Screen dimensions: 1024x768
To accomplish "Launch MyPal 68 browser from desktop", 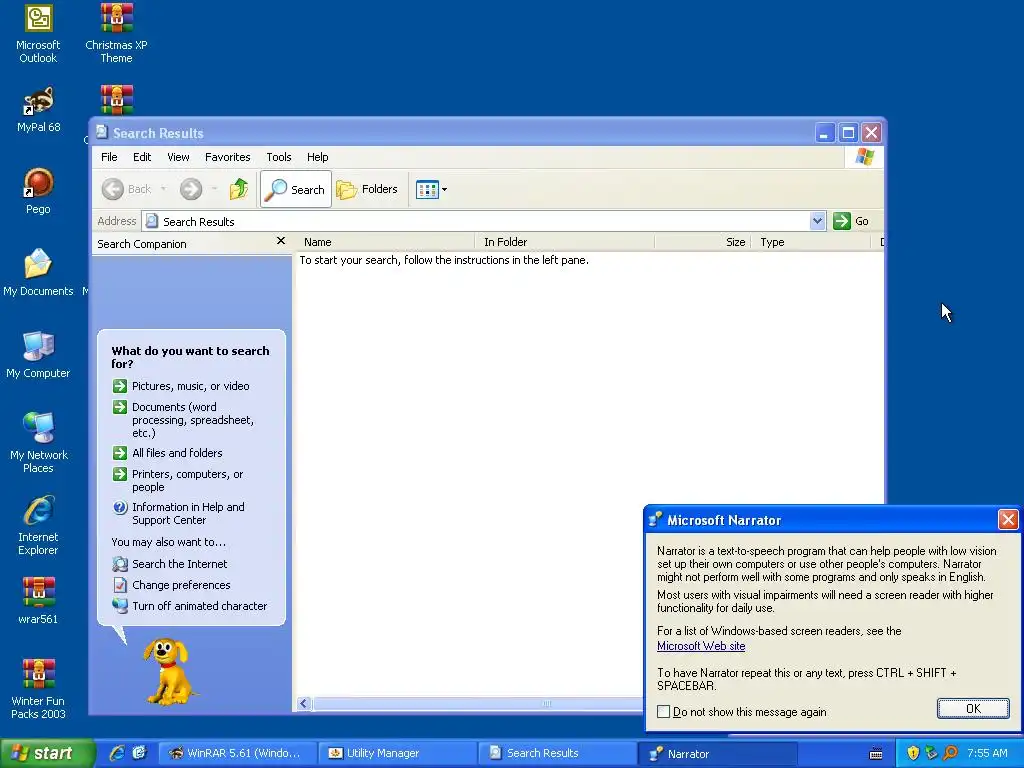I will click(39, 110).
